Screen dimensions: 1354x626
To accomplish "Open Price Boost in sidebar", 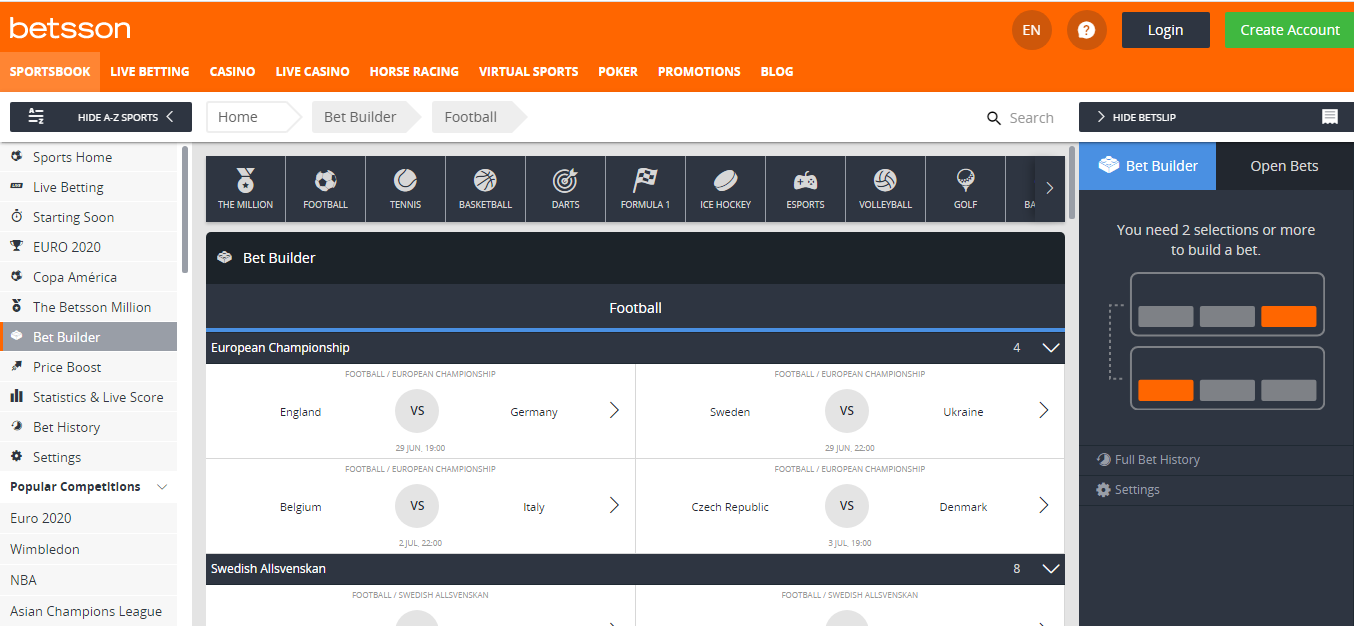I will [88, 367].
